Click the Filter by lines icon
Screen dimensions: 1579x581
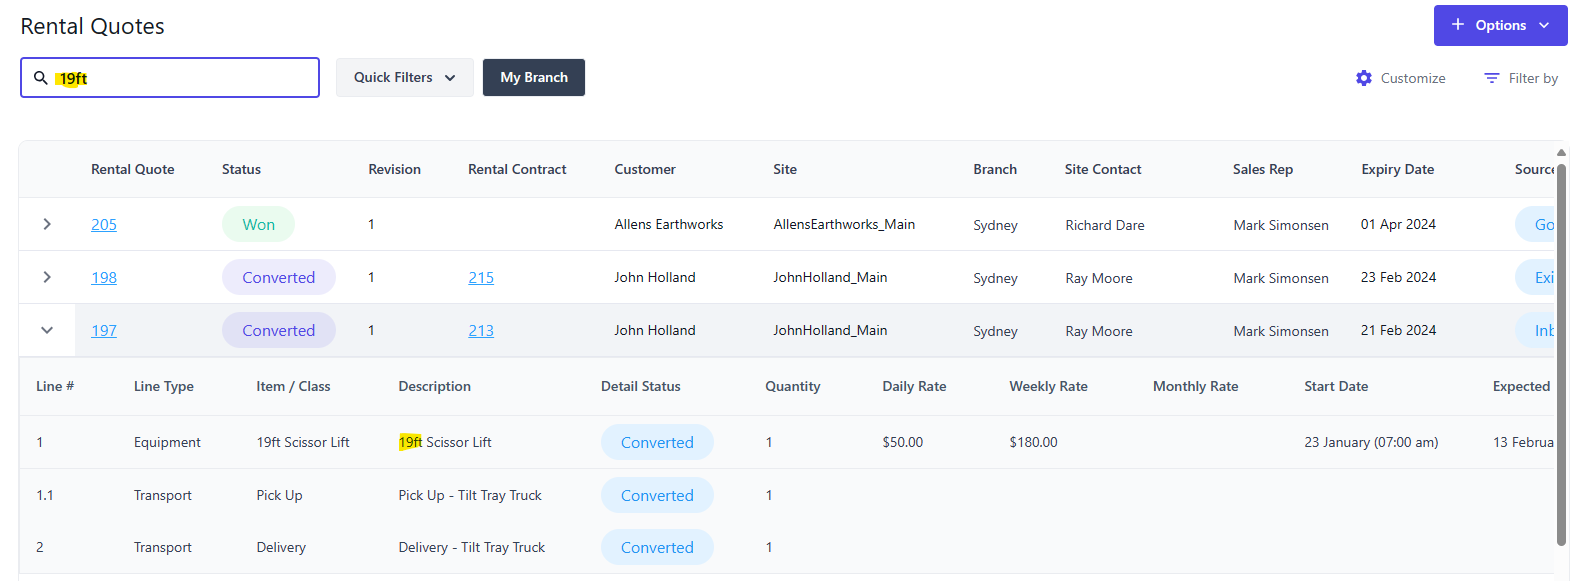(1491, 78)
